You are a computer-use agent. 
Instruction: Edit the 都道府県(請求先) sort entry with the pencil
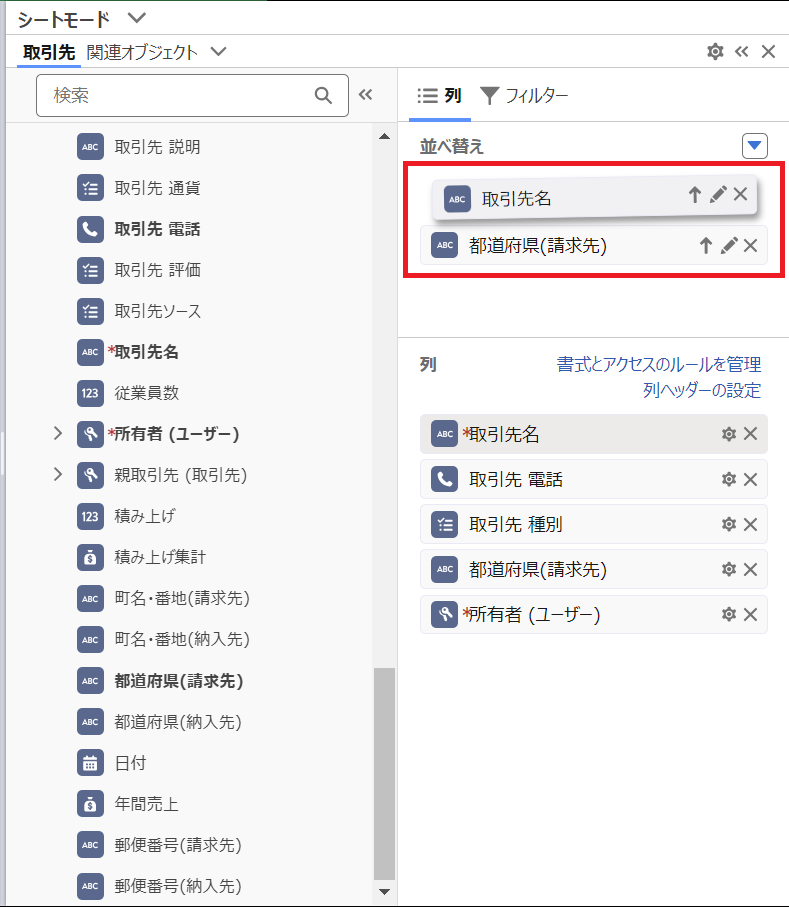pyautogui.click(x=729, y=245)
